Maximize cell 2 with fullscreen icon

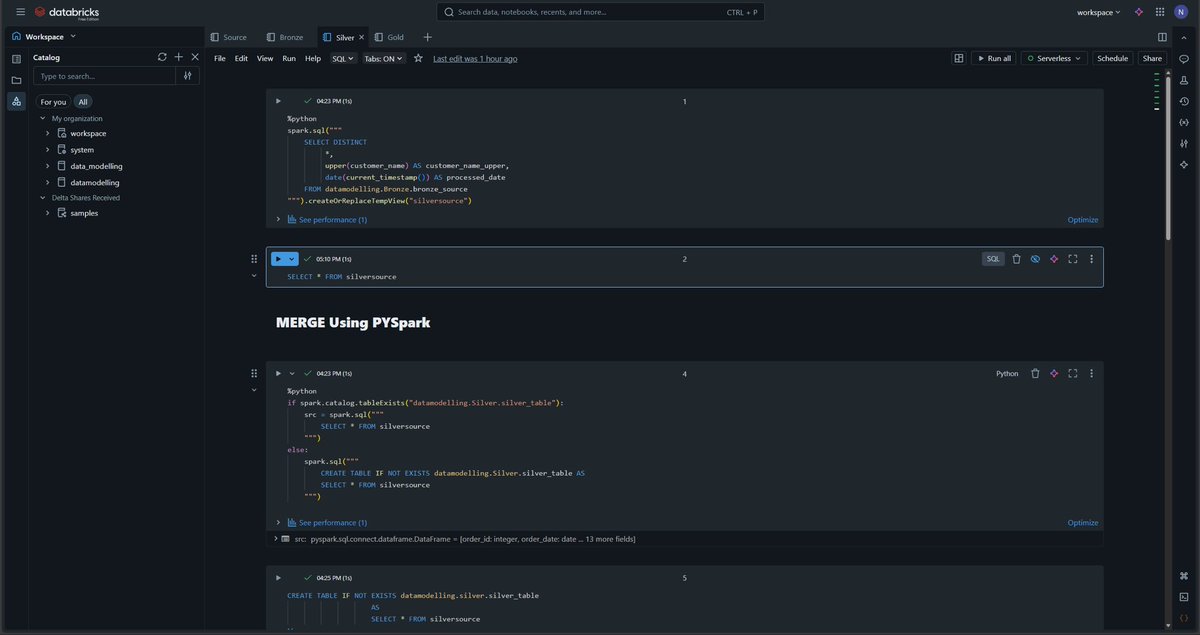1073,259
